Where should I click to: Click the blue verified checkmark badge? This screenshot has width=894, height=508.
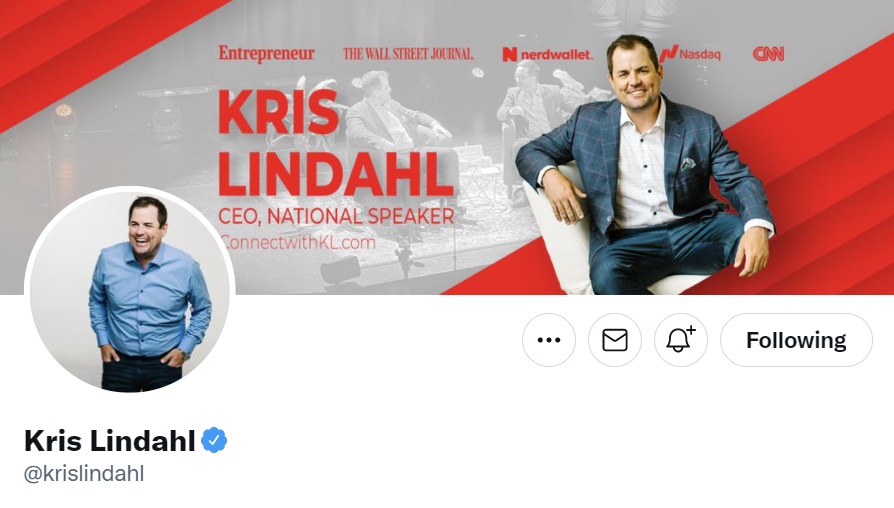tap(214, 440)
